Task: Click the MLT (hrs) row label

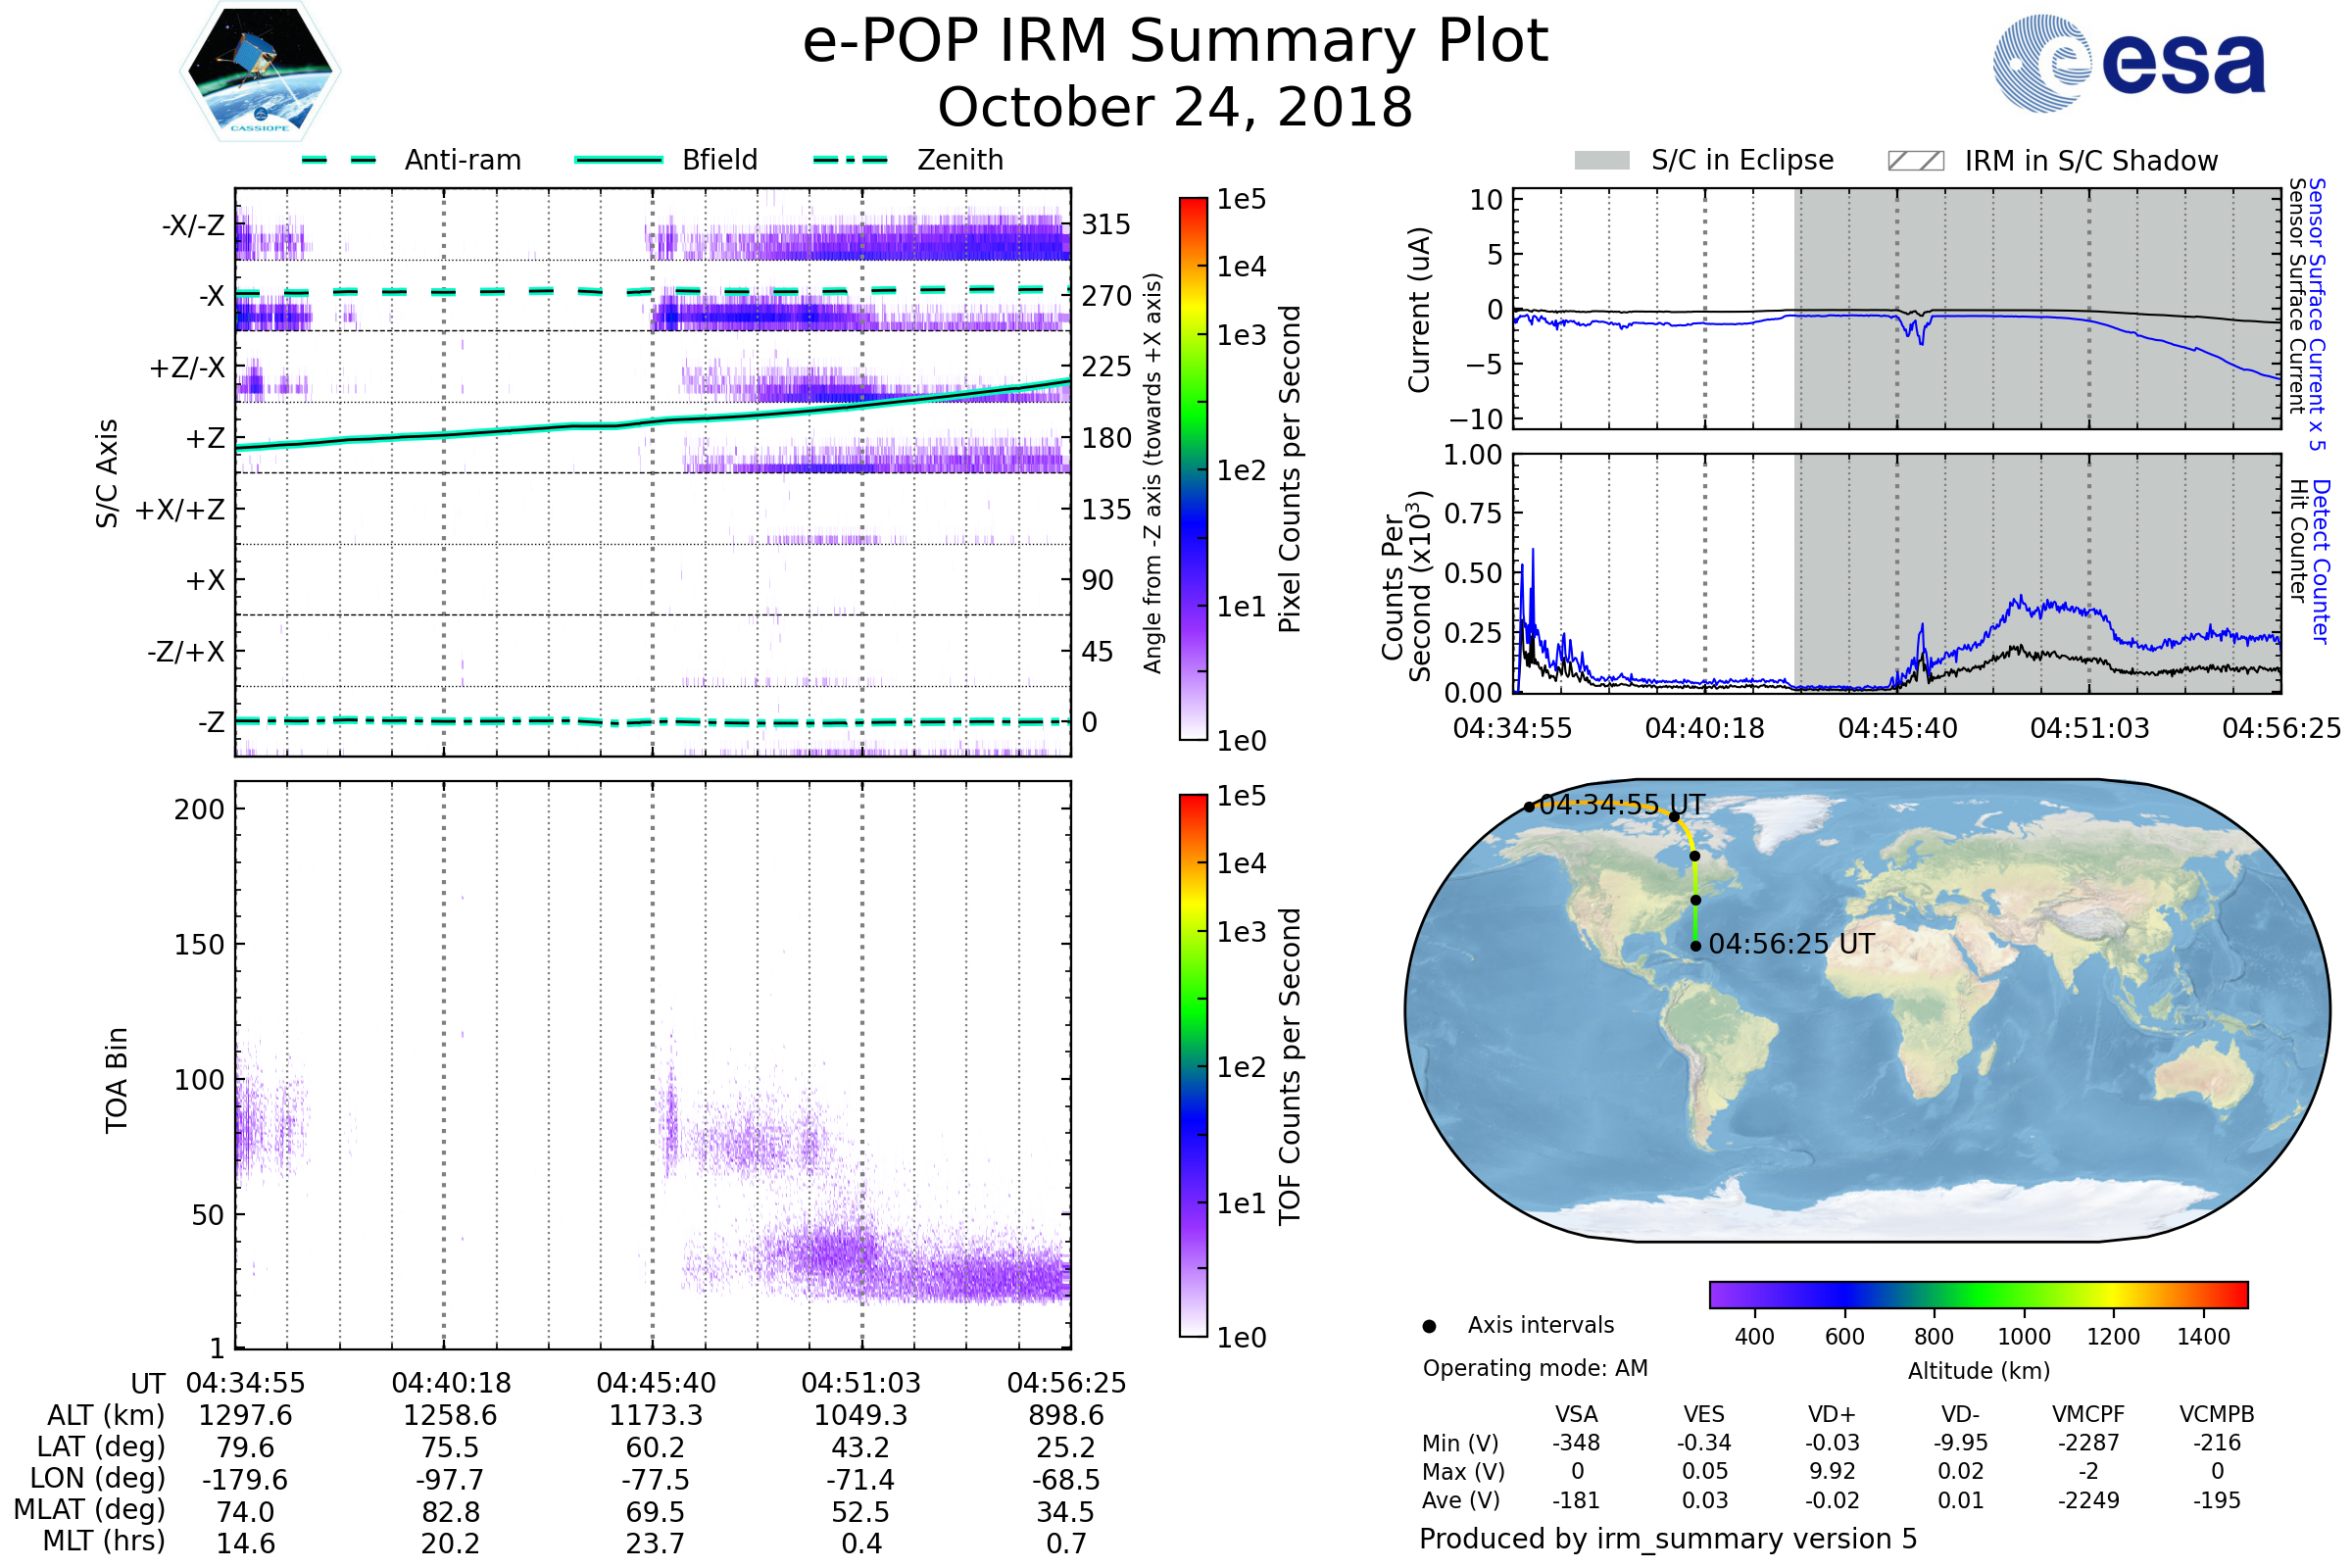Action: coord(104,1541)
